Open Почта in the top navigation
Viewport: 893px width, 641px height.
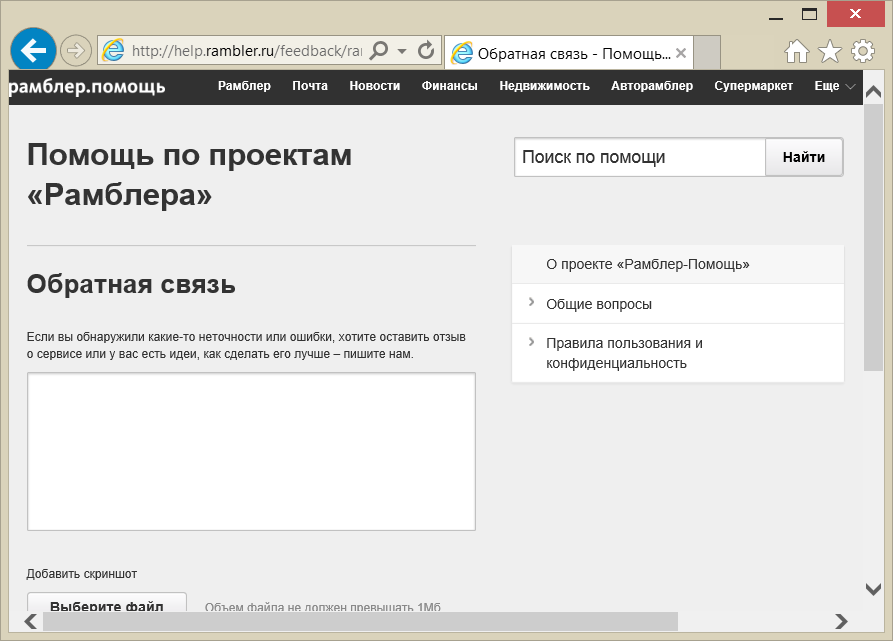coord(310,86)
